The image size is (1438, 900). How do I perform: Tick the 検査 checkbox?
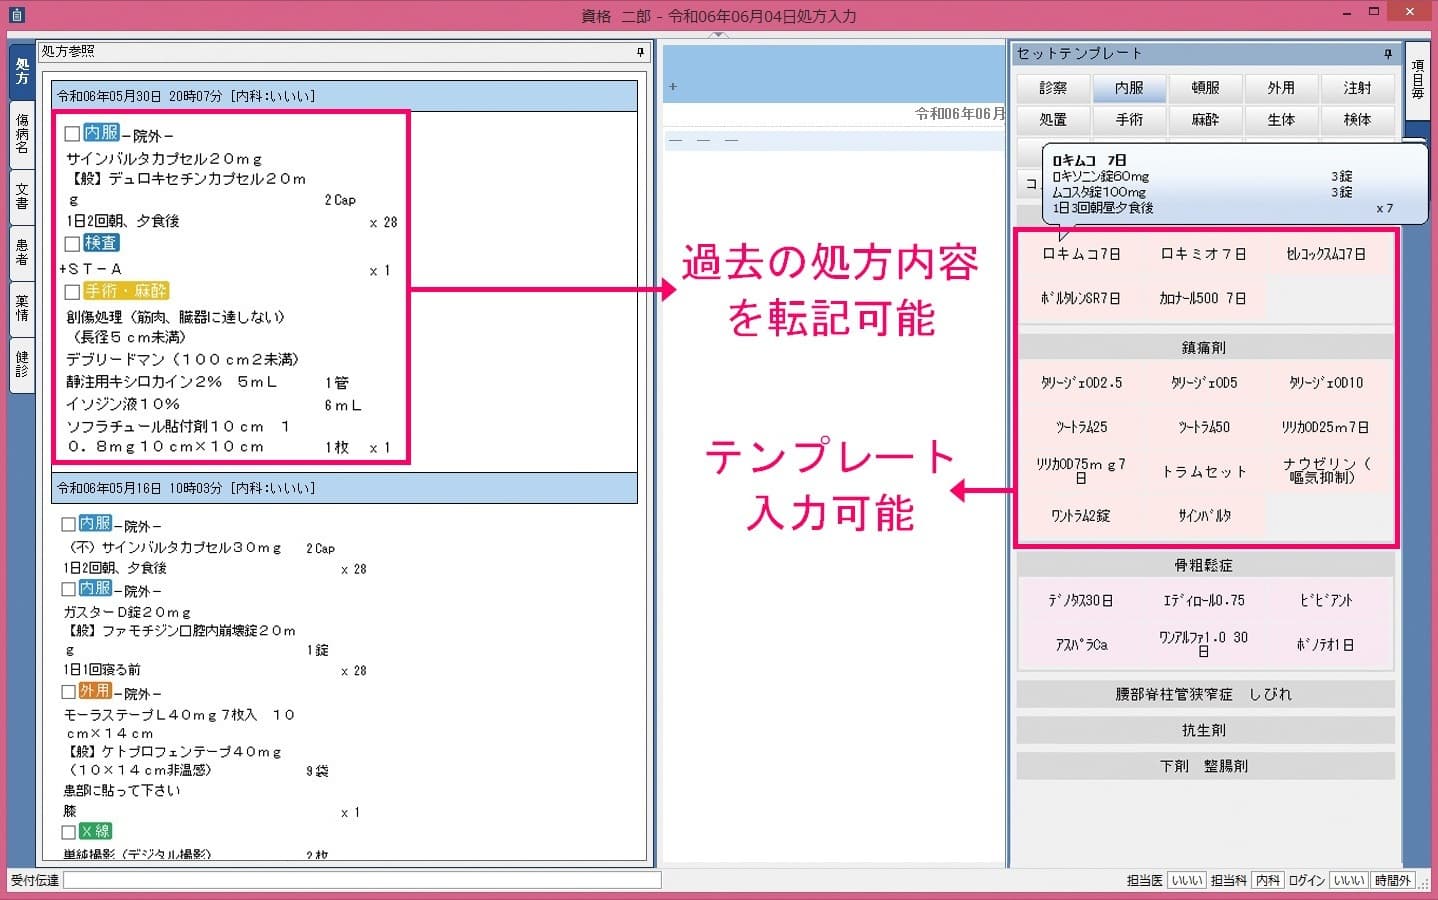point(72,244)
